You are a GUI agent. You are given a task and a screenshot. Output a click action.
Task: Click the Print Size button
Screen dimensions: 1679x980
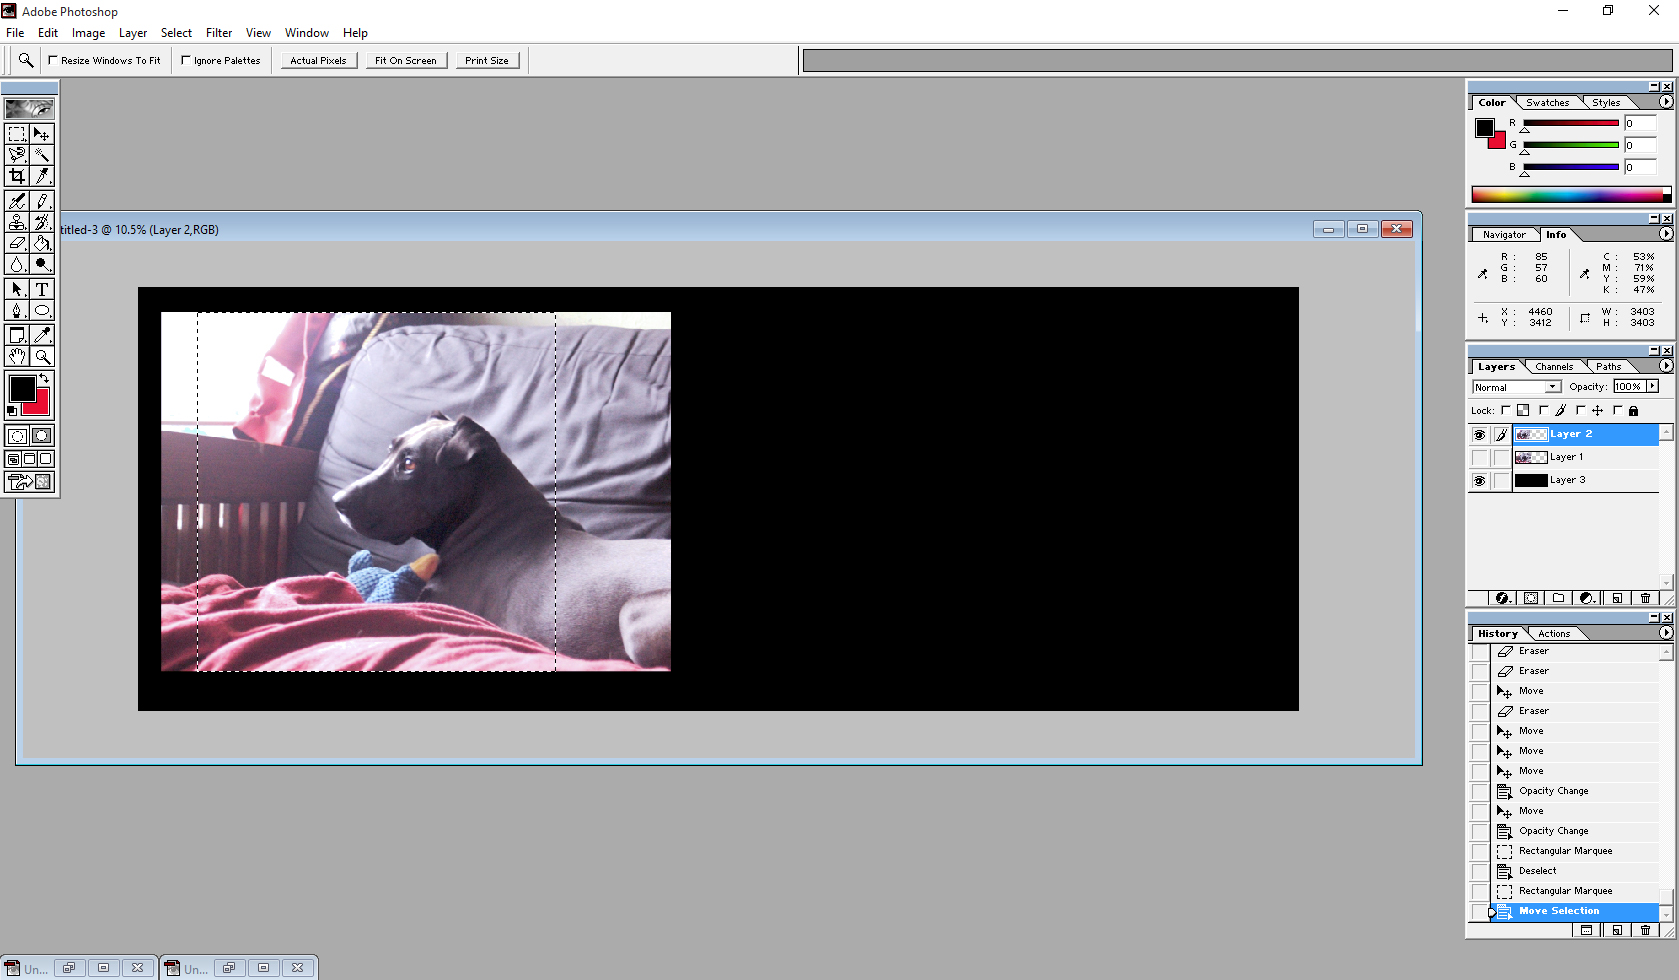coord(487,61)
